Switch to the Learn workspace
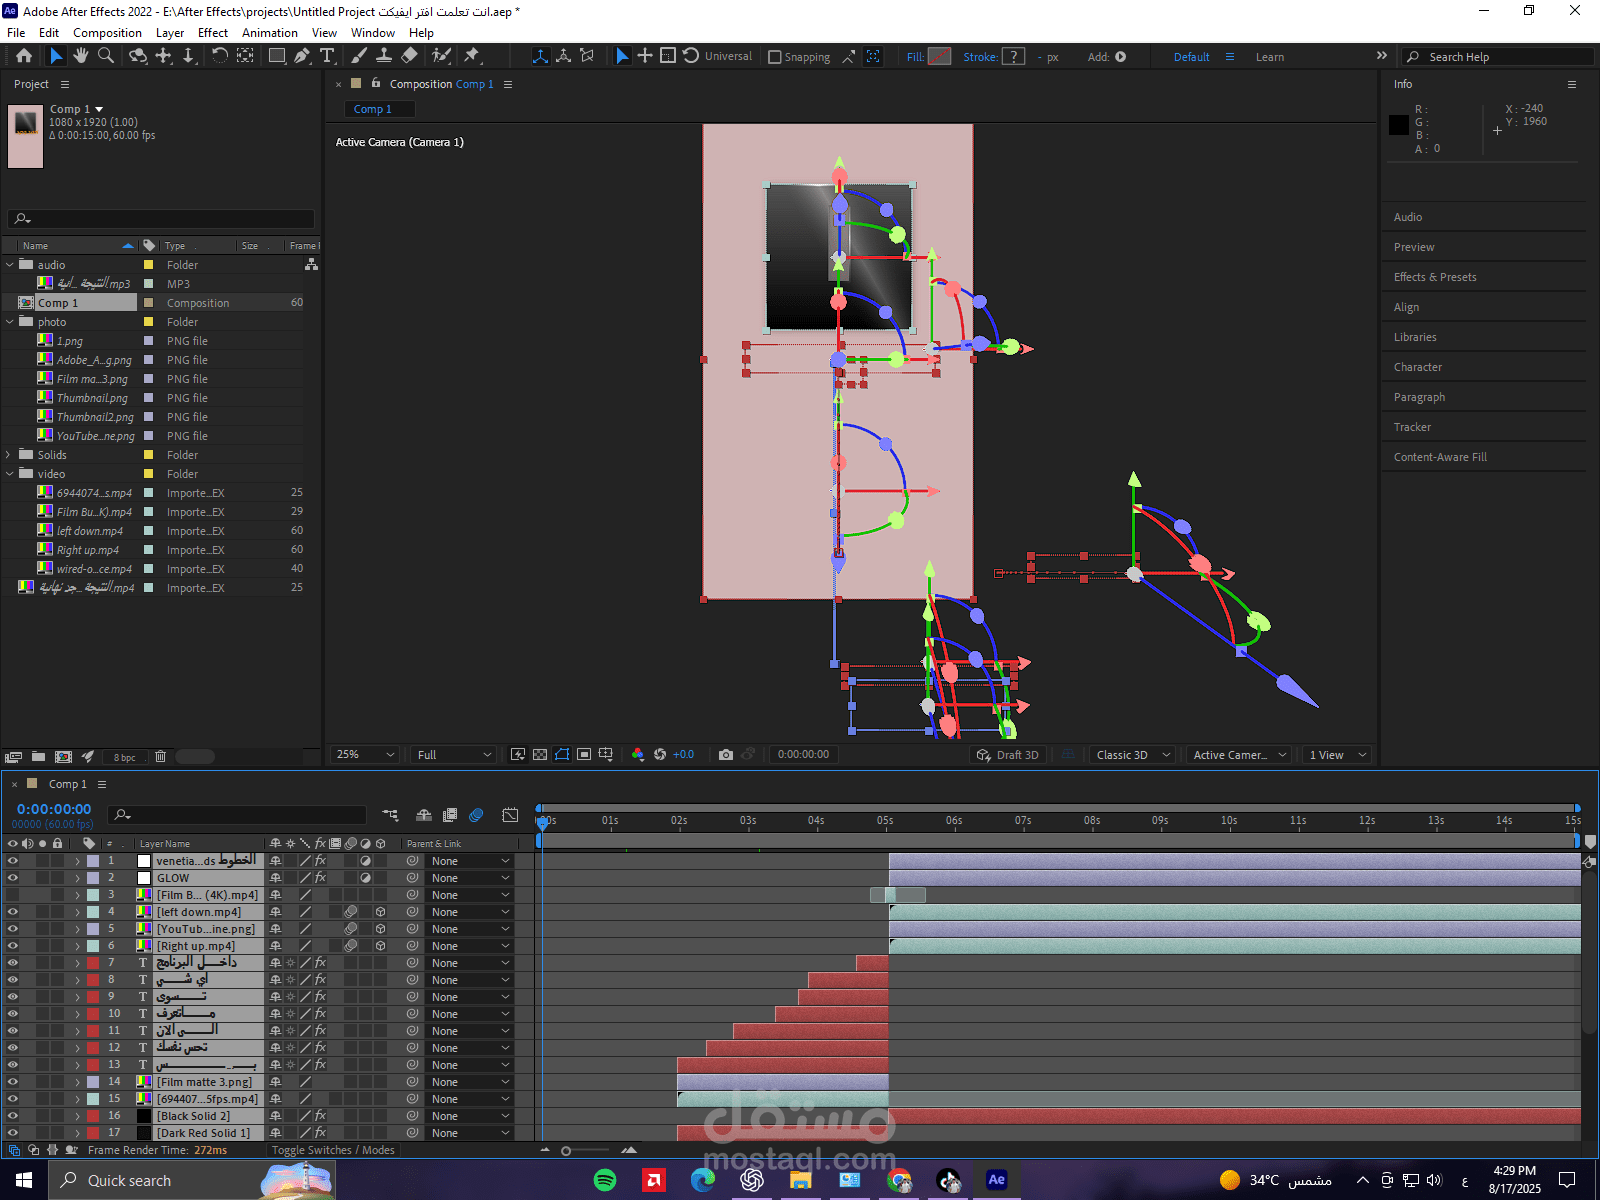This screenshot has width=1600, height=1200. point(1270,57)
